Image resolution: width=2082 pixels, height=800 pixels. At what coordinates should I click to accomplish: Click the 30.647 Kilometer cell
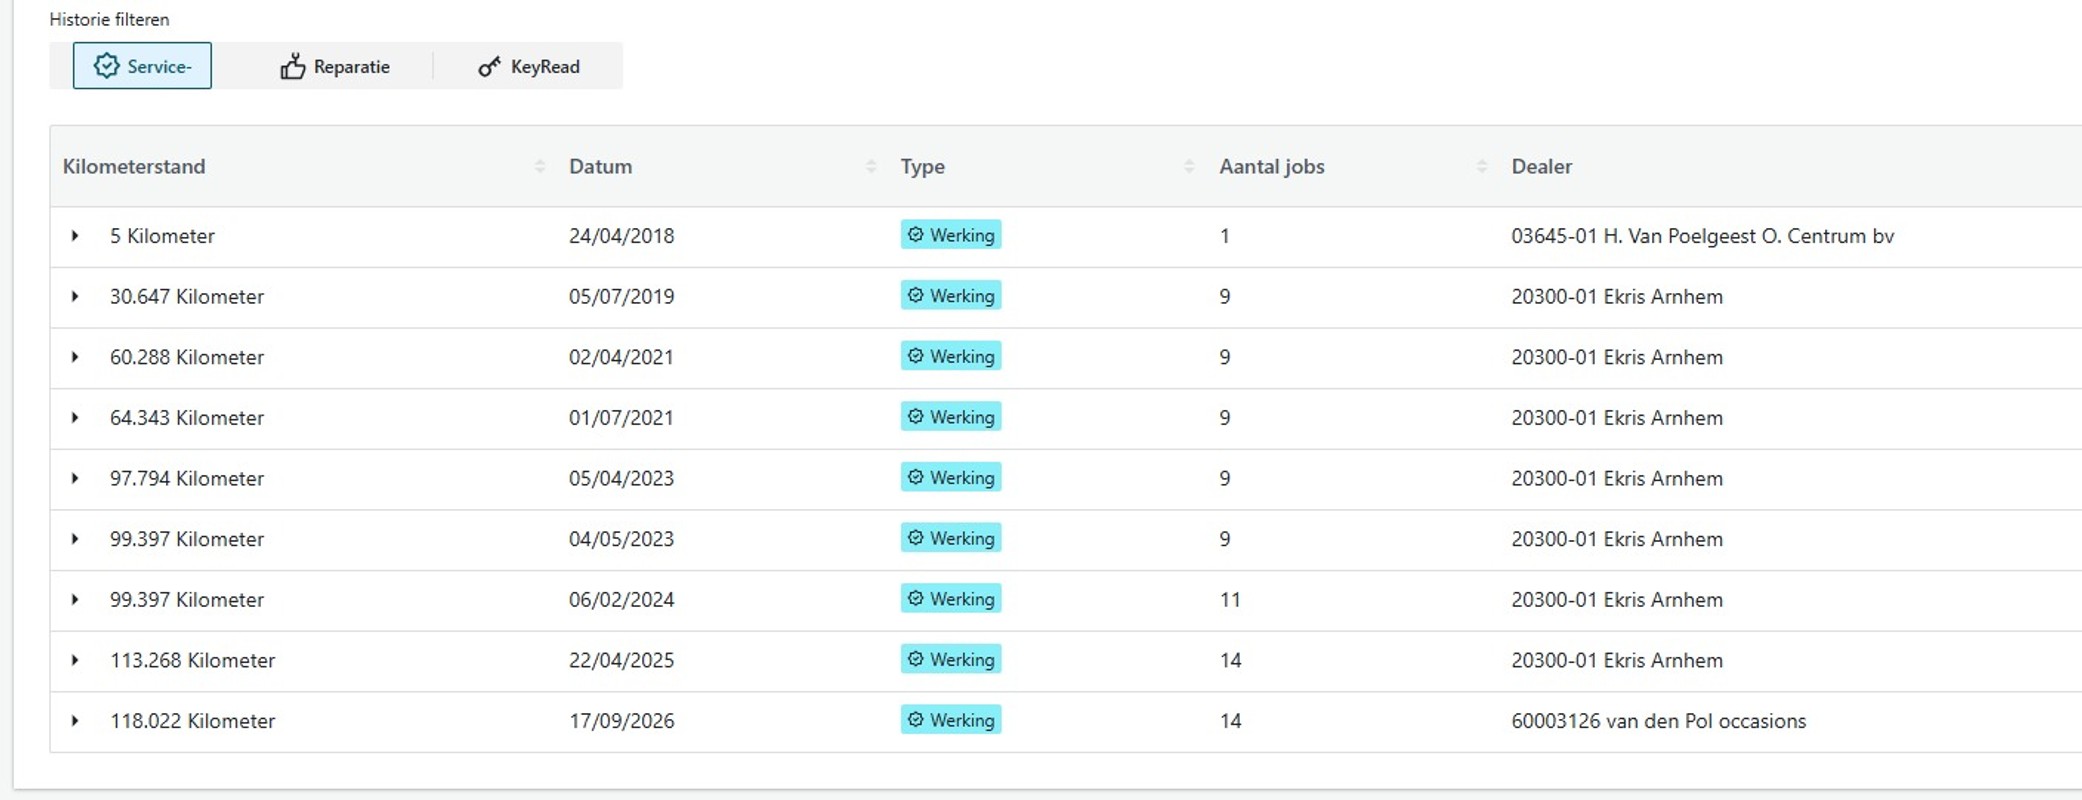[x=187, y=297]
